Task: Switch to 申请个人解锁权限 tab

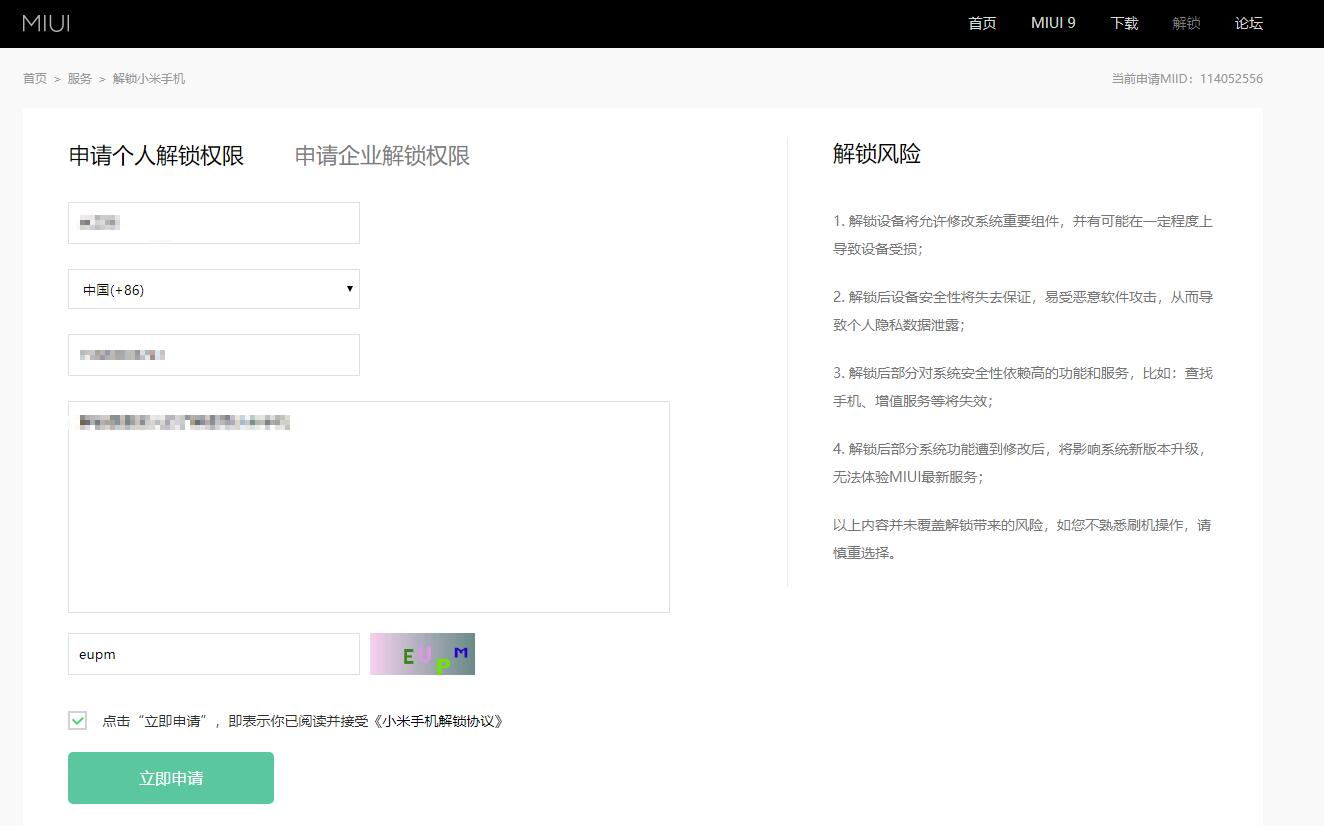Action: pyautogui.click(x=155, y=155)
